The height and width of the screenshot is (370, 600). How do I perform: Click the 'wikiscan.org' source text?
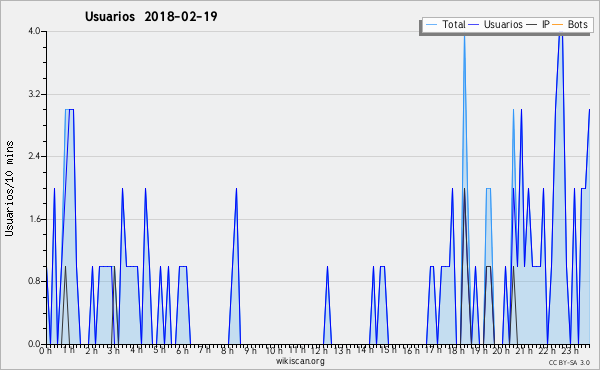[300, 361]
